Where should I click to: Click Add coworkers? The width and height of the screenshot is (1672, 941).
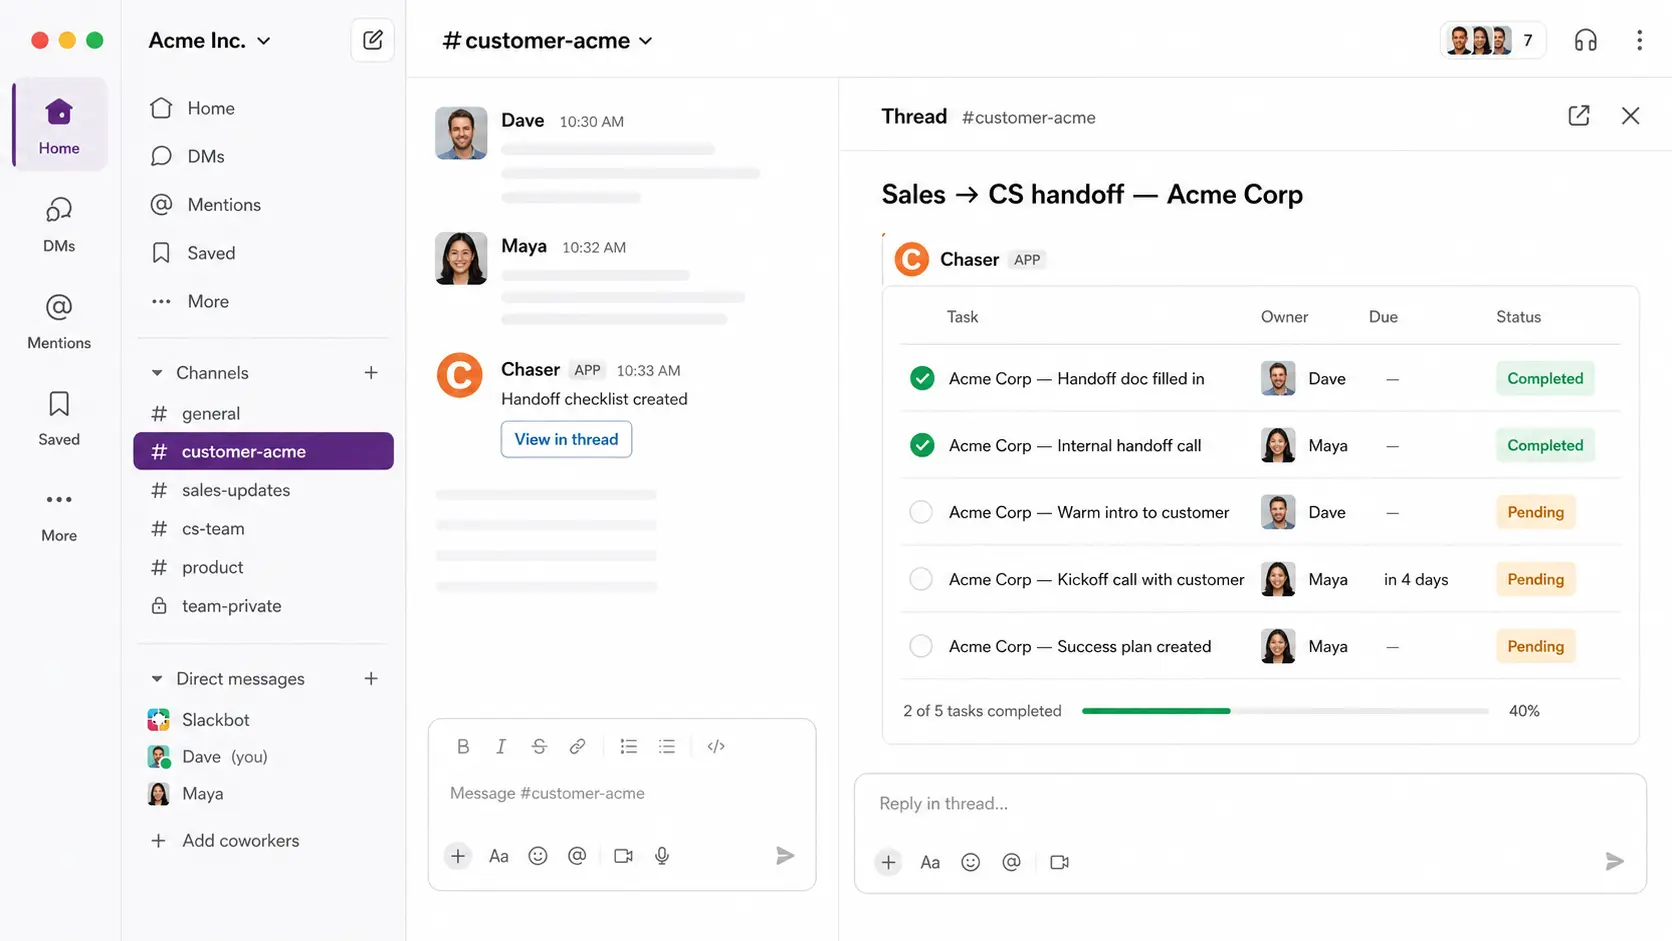pyautogui.click(x=225, y=841)
